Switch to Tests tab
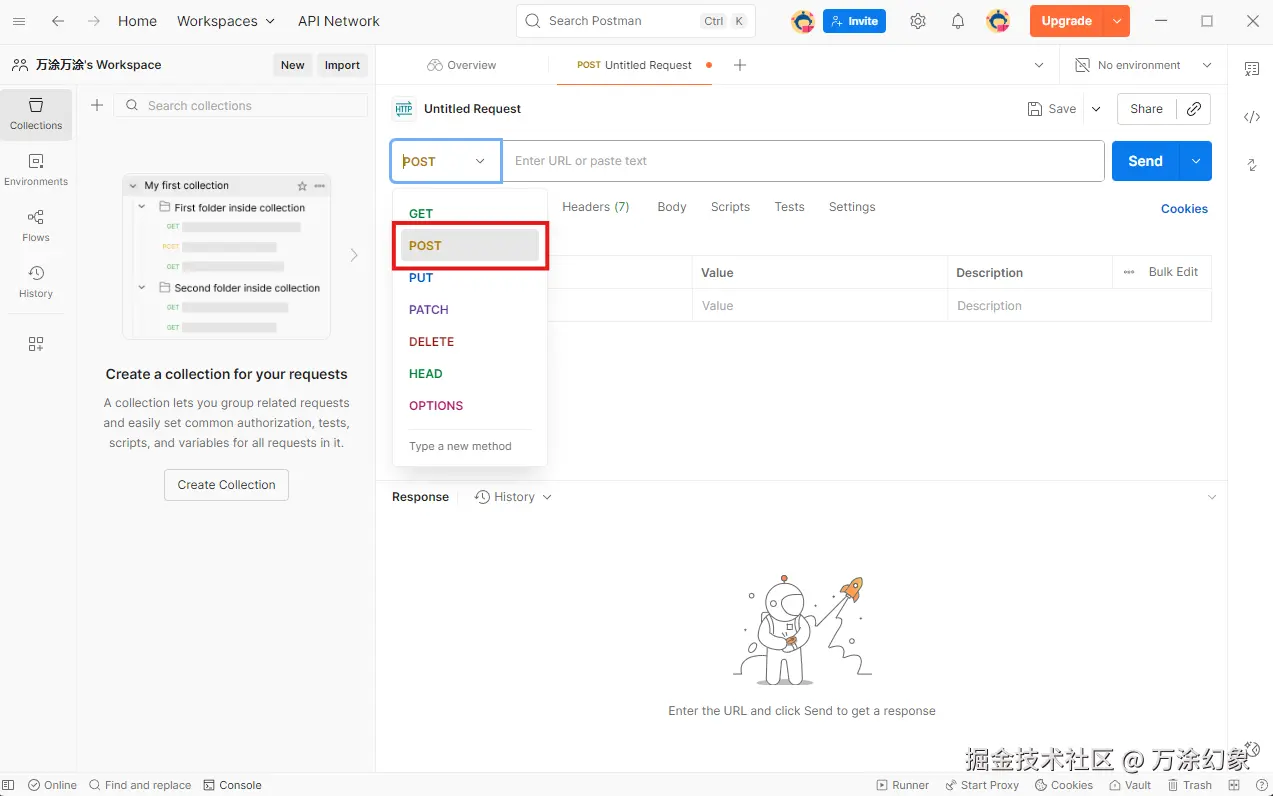The image size is (1273, 796). [789, 207]
